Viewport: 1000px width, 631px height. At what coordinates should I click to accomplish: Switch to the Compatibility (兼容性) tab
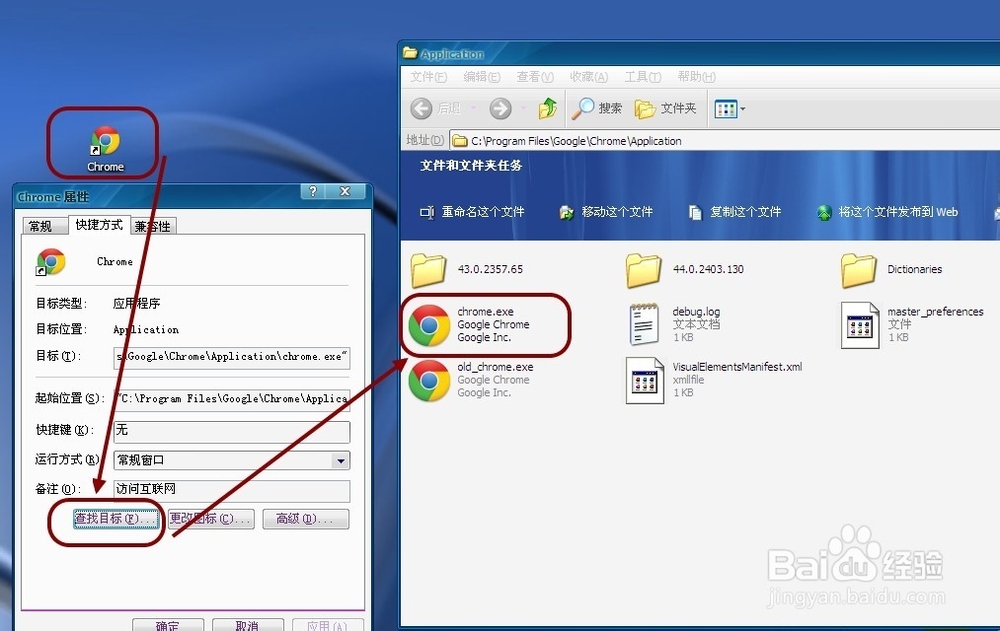pos(153,226)
